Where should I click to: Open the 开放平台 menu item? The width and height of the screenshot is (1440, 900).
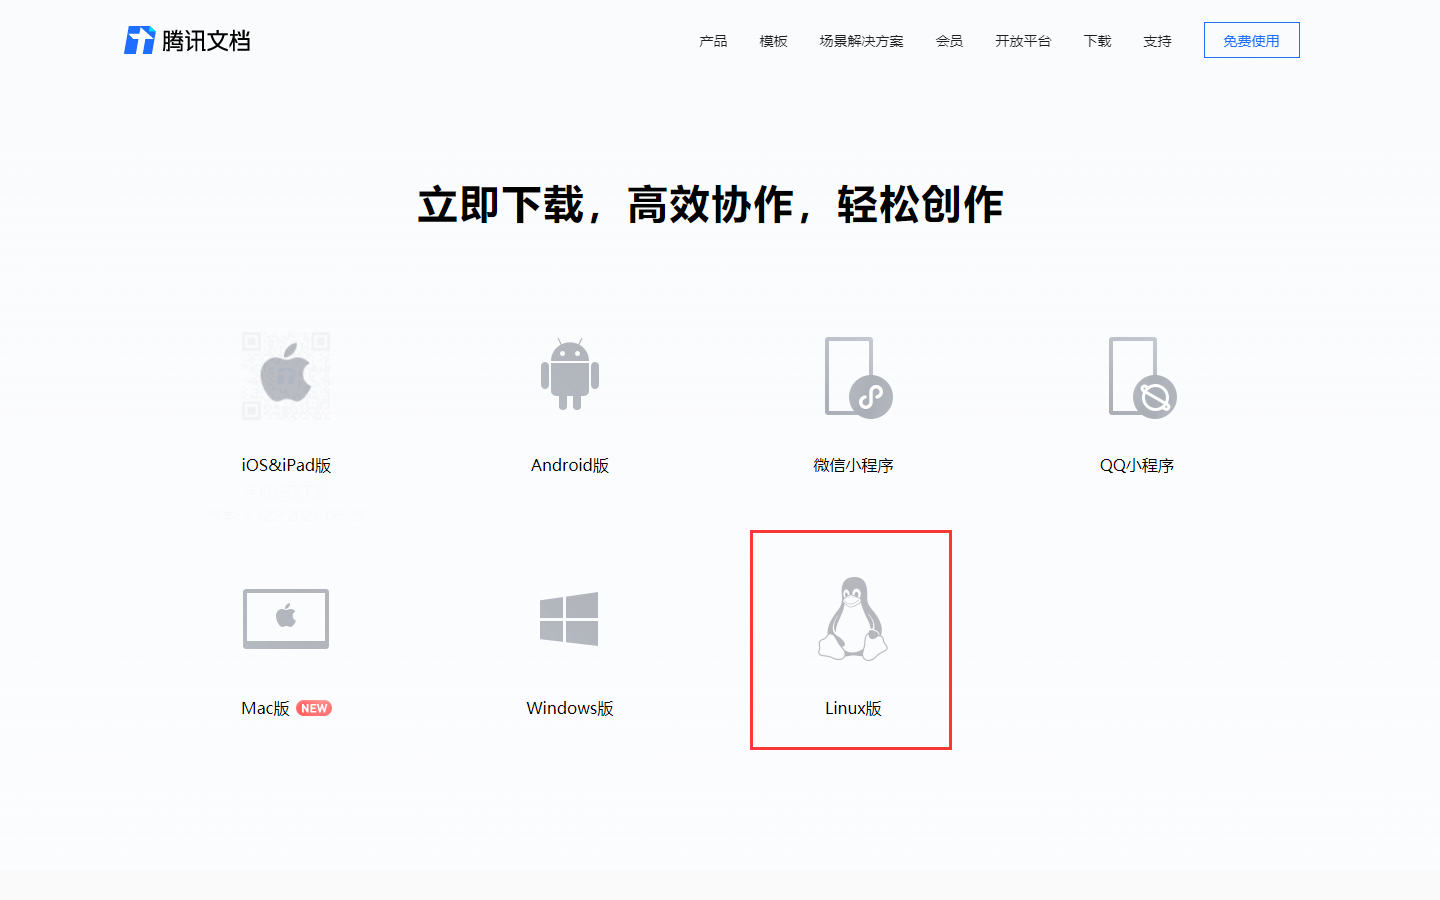click(1023, 41)
